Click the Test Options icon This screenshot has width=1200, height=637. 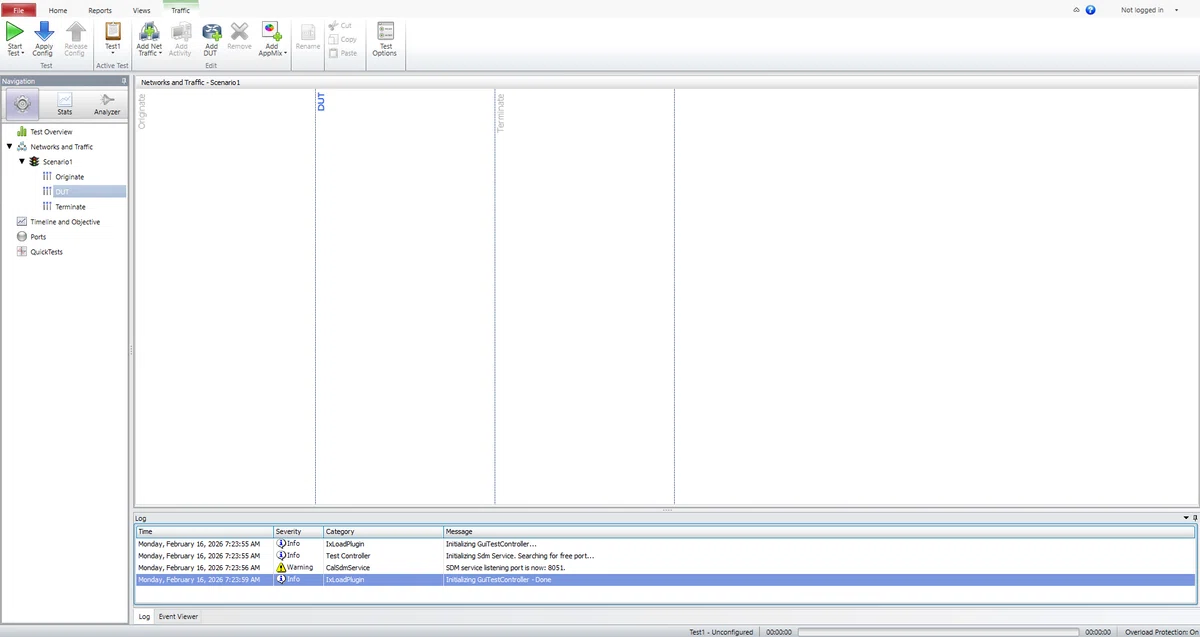pyautogui.click(x=385, y=31)
